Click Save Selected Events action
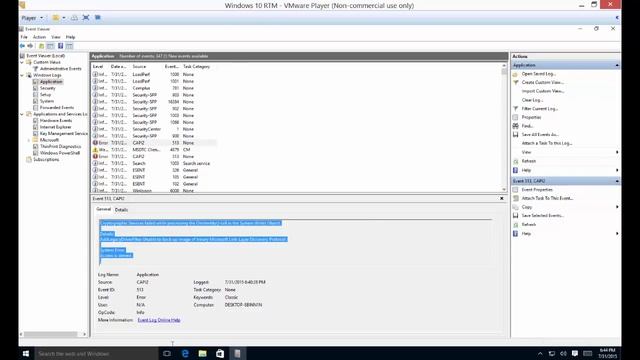This screenshot has width=640, height=360. tap(542, 215)
